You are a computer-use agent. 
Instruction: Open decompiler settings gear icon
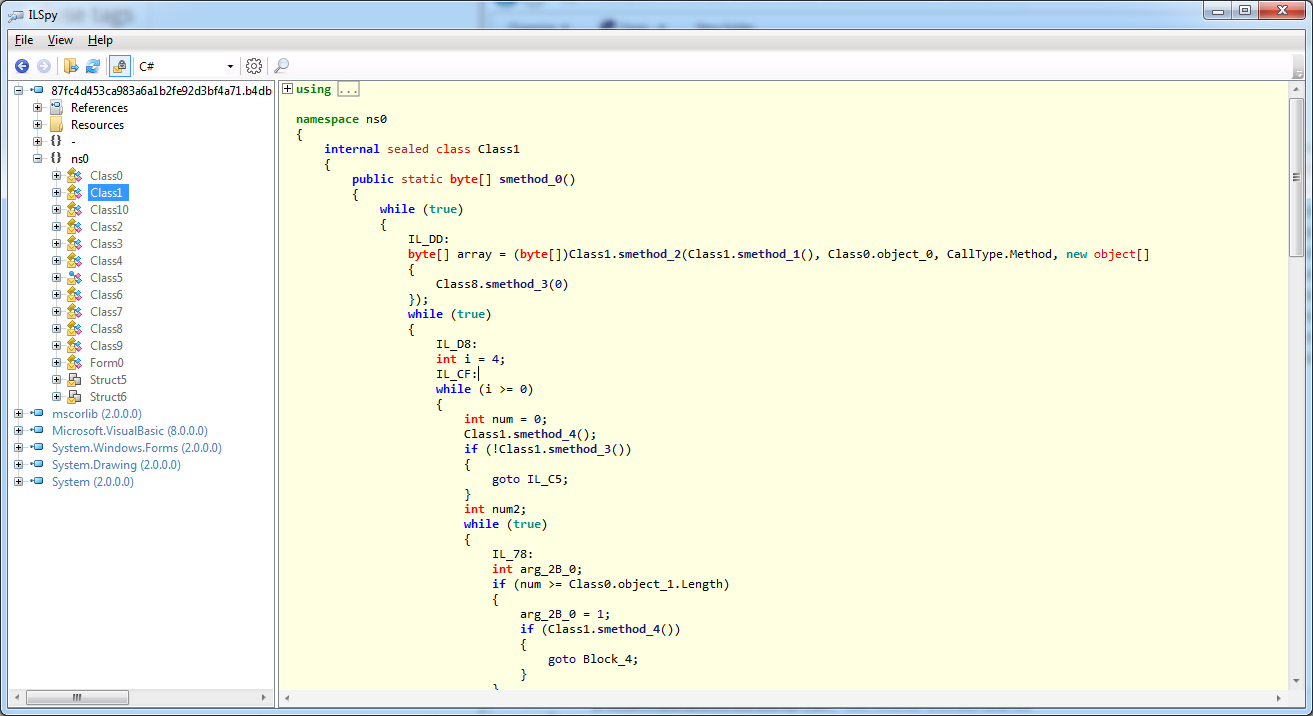click(x=254, y=66)
